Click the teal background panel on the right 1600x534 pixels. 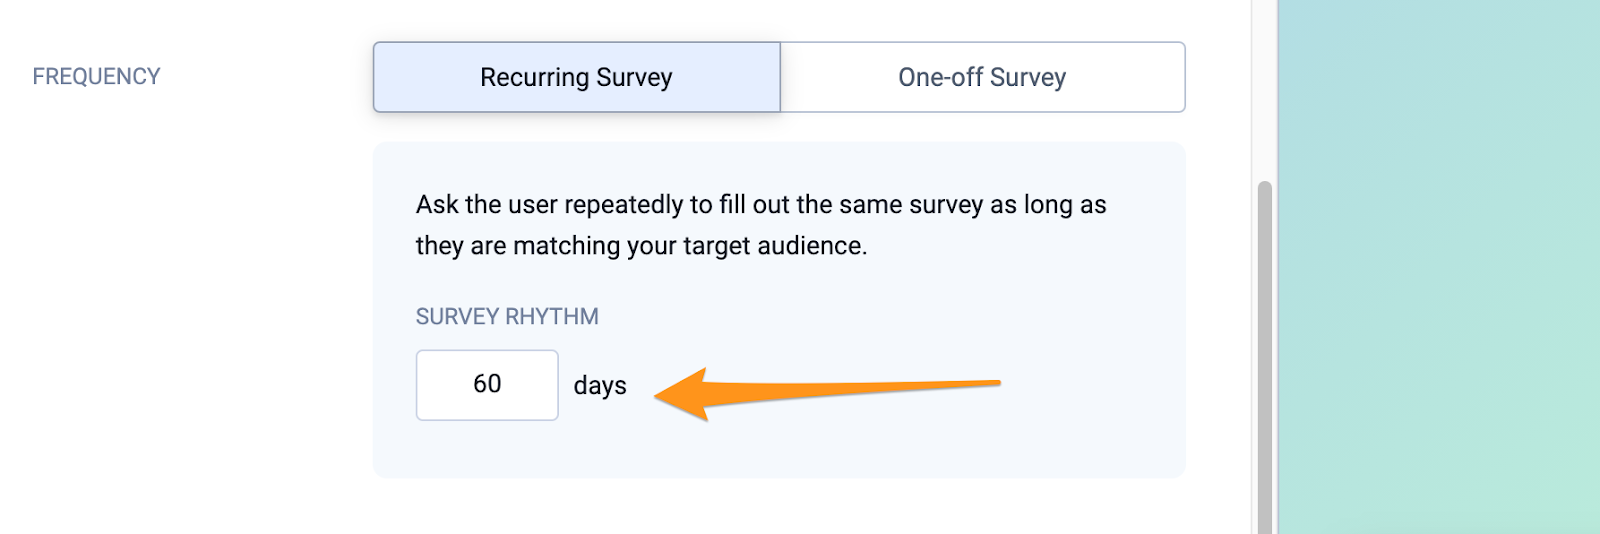point(1440,260)
